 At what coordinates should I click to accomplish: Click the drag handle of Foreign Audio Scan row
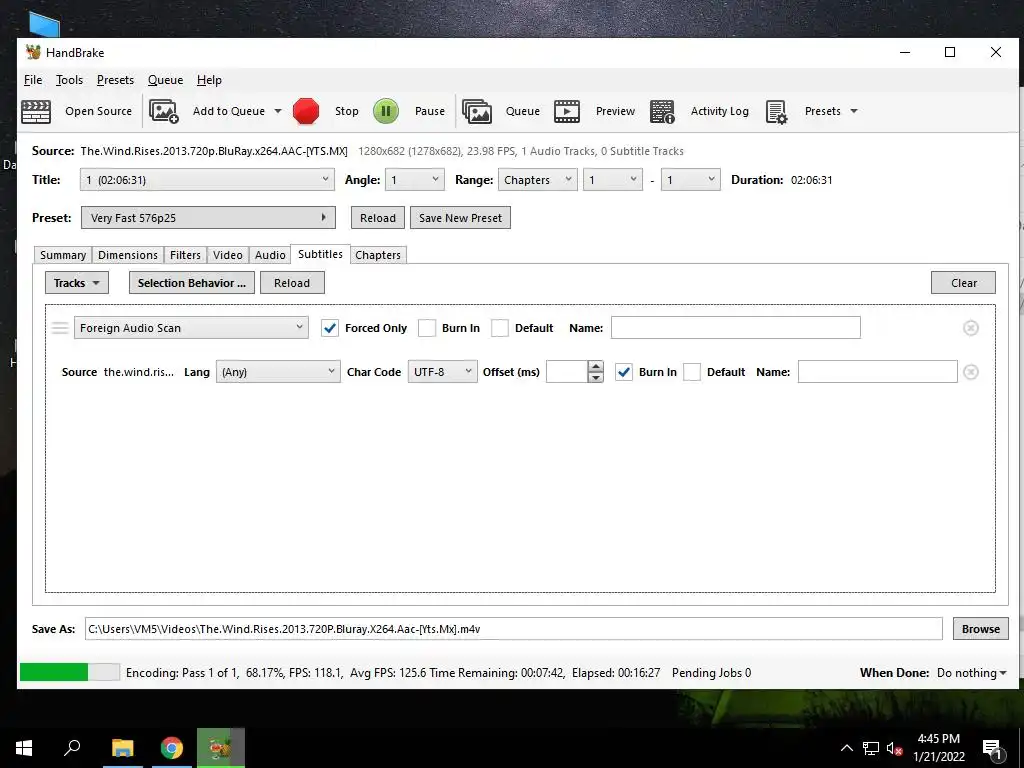[60, 328]
